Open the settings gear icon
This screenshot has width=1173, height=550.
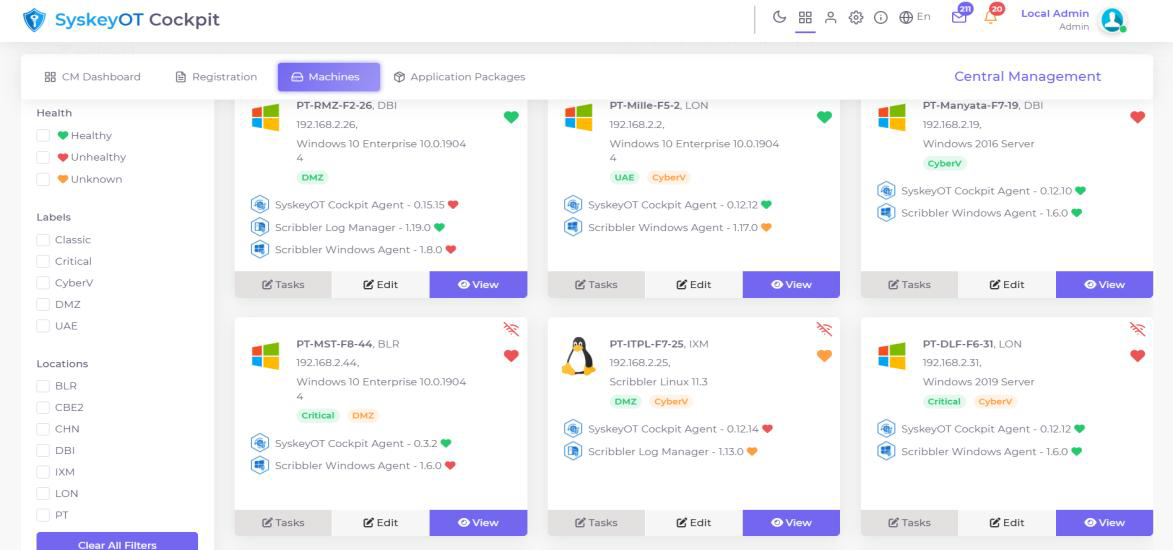click(855, 17)
